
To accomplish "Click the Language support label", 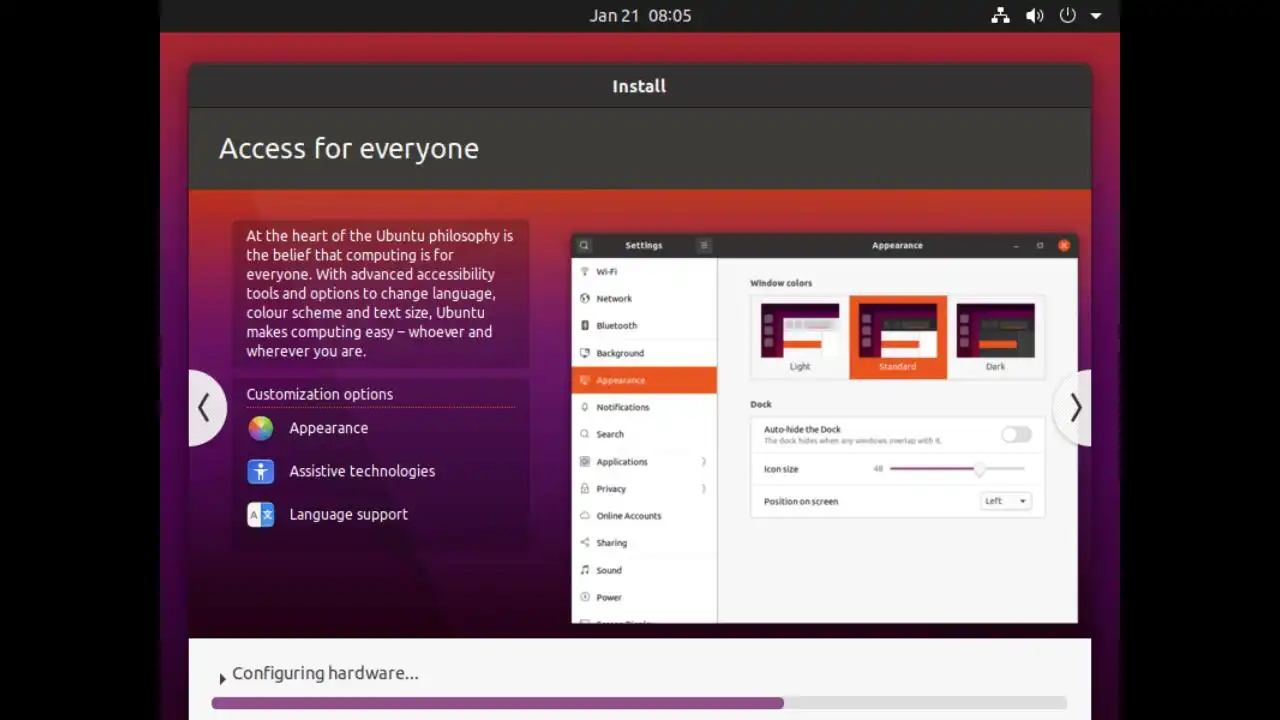I will pos(348,514).
